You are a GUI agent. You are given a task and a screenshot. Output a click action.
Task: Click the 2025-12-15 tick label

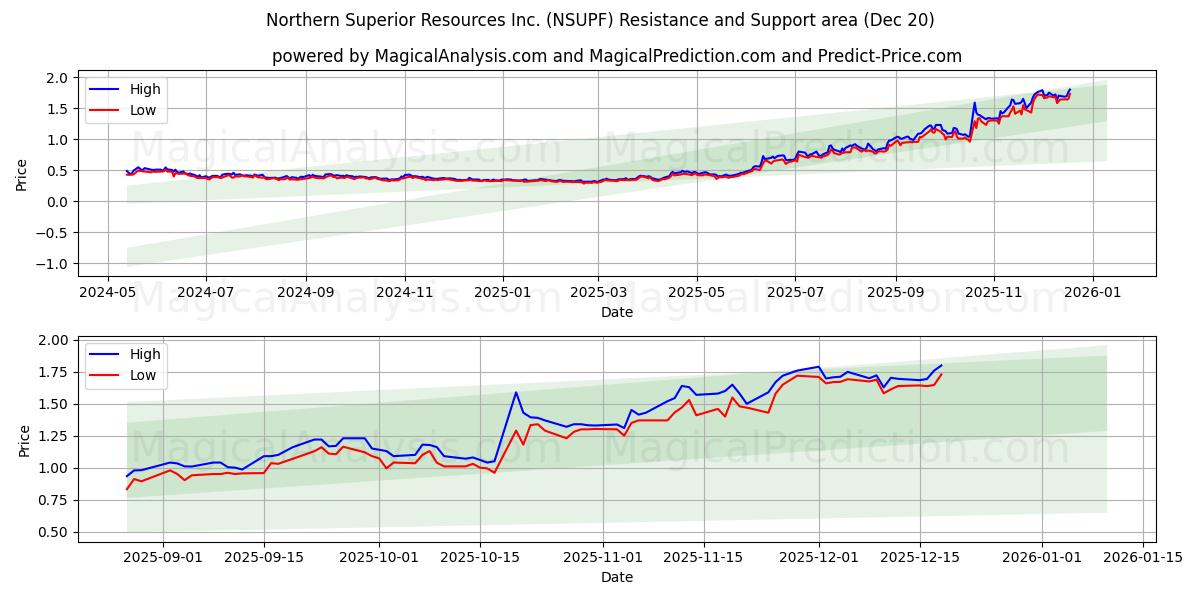(x=920, y=559)
